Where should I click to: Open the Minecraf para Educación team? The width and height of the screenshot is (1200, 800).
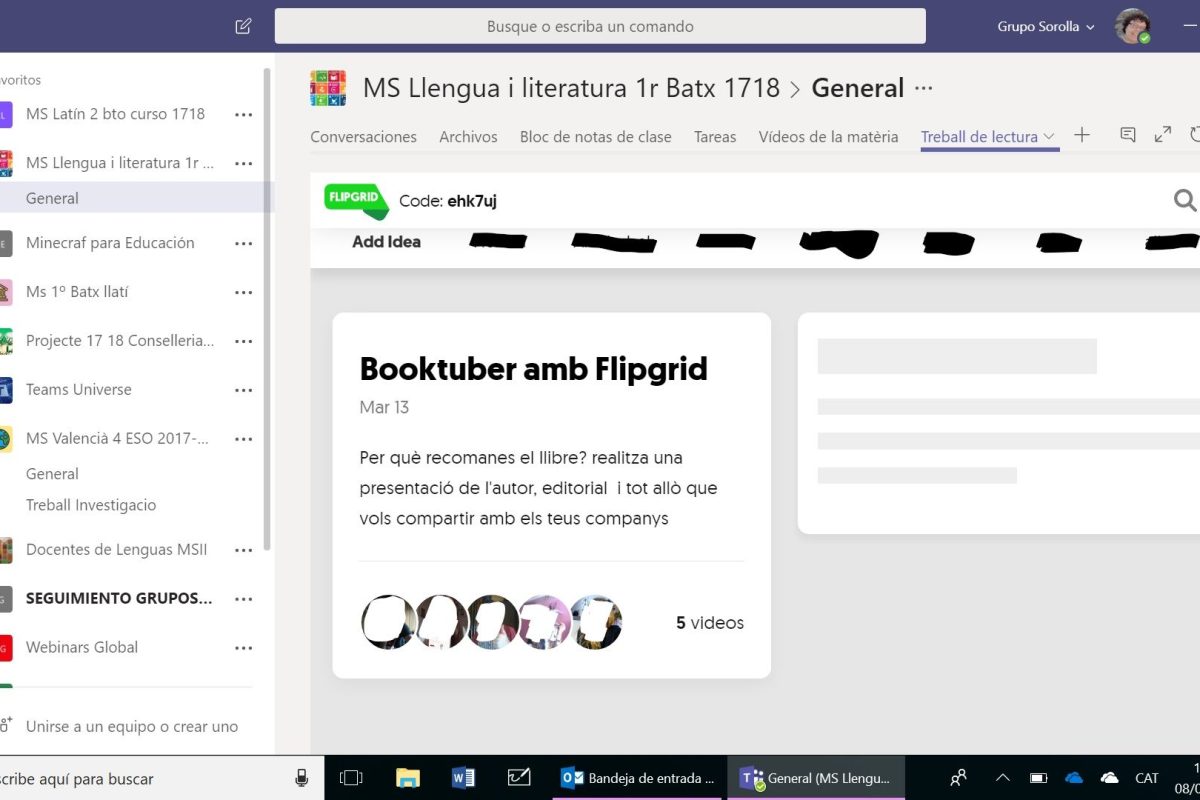[x=110, y=243]
